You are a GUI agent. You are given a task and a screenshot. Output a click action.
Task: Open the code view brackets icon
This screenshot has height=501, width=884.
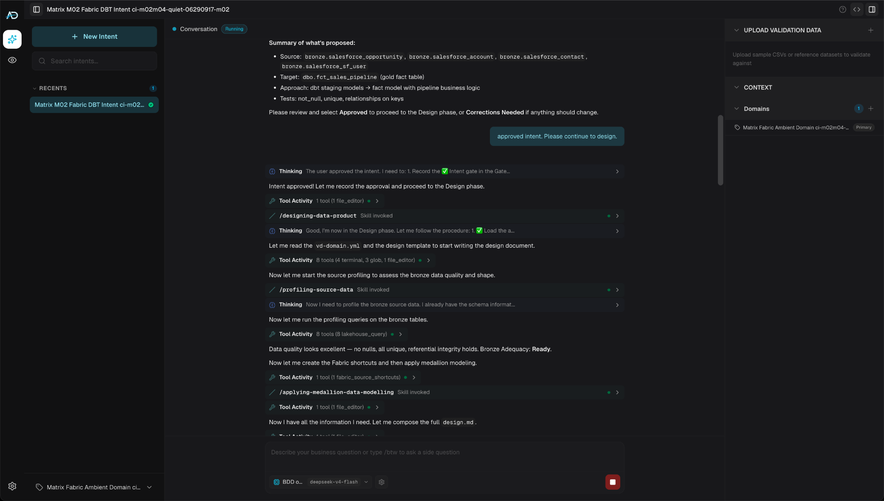[x=856, y=10]
